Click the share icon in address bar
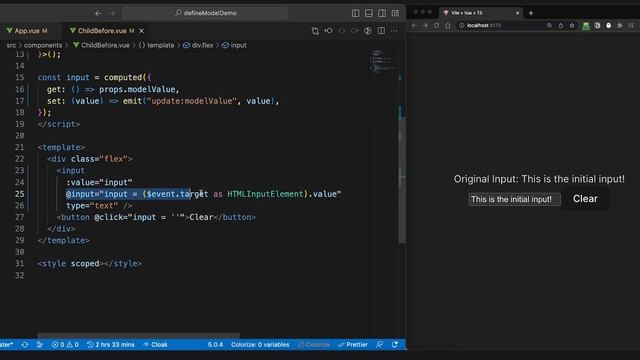640x360 pixels. coord(561,25)
